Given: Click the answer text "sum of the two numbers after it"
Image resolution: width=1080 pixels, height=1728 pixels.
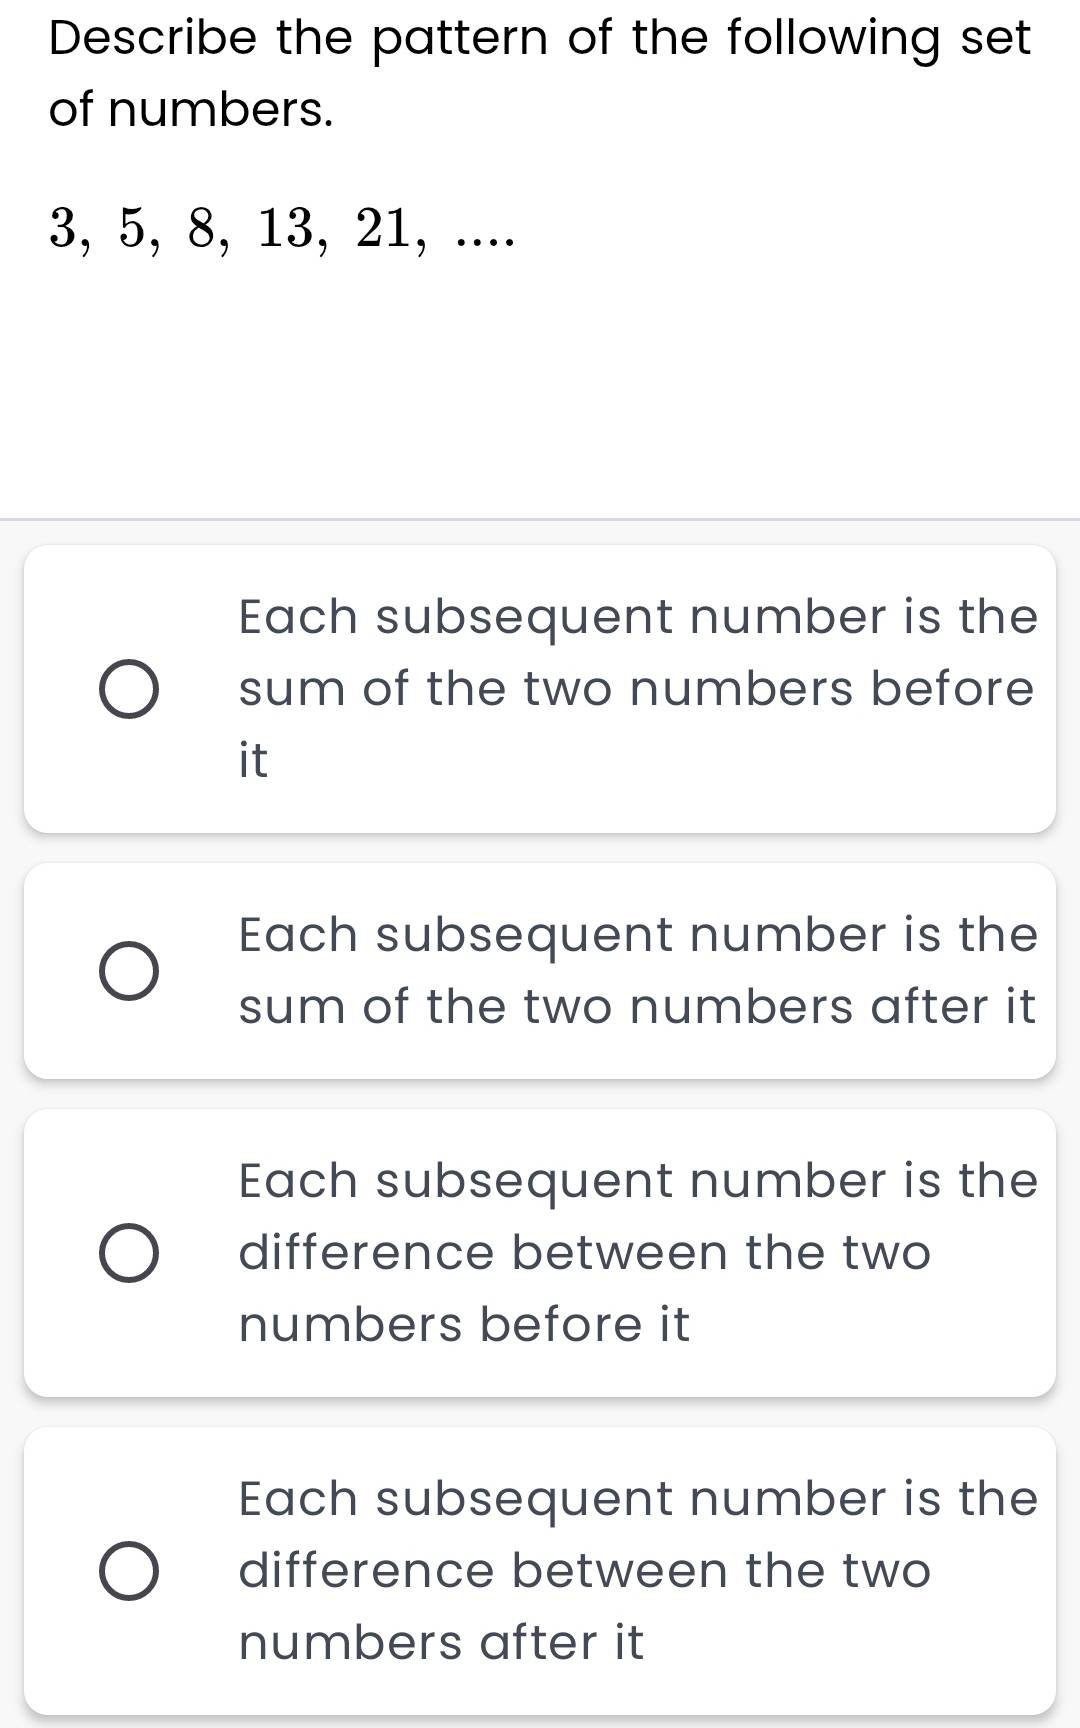Looking at the screenshot, I should pyautogui.click(x=637, y=970).
